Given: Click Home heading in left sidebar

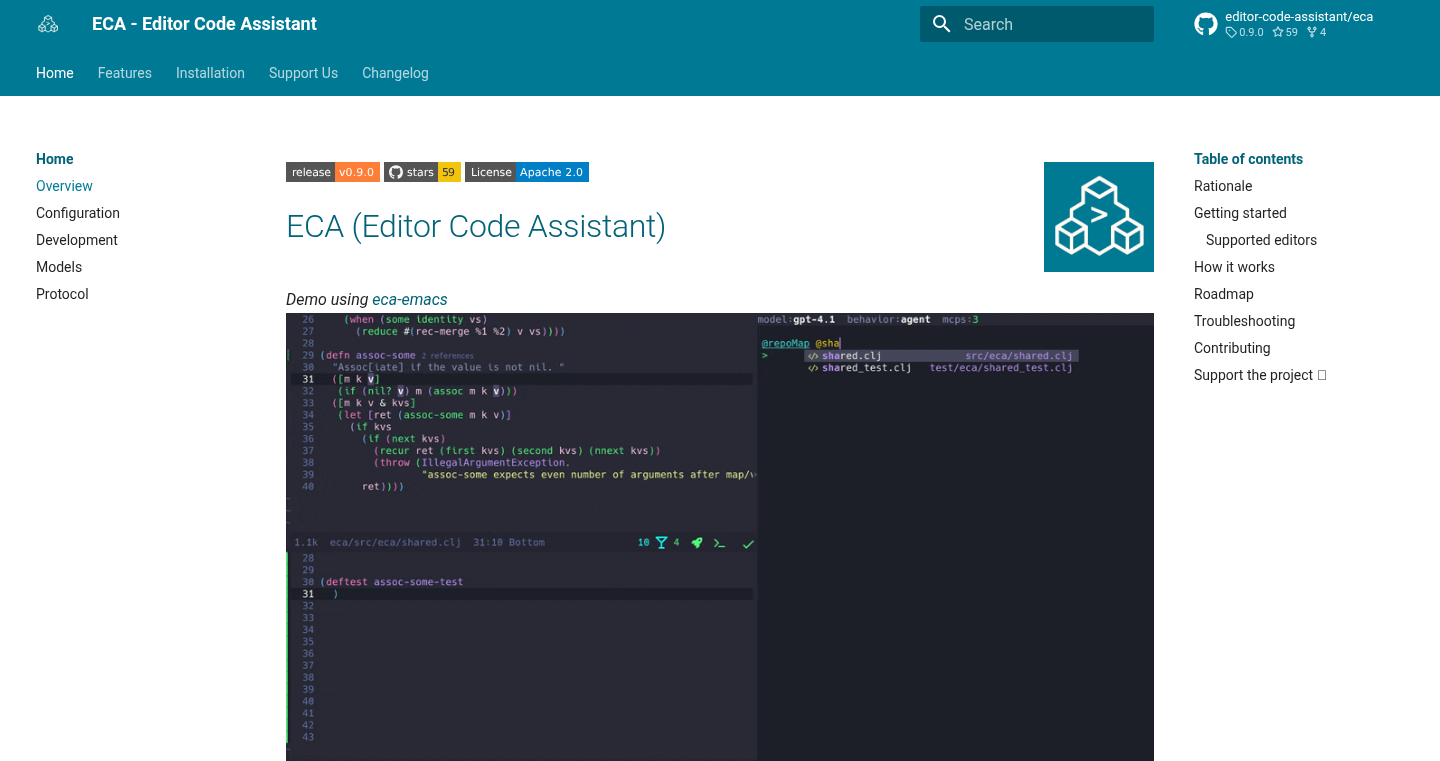Looking at the screenshot, I should pyautogui.click(x=55, y=159).
